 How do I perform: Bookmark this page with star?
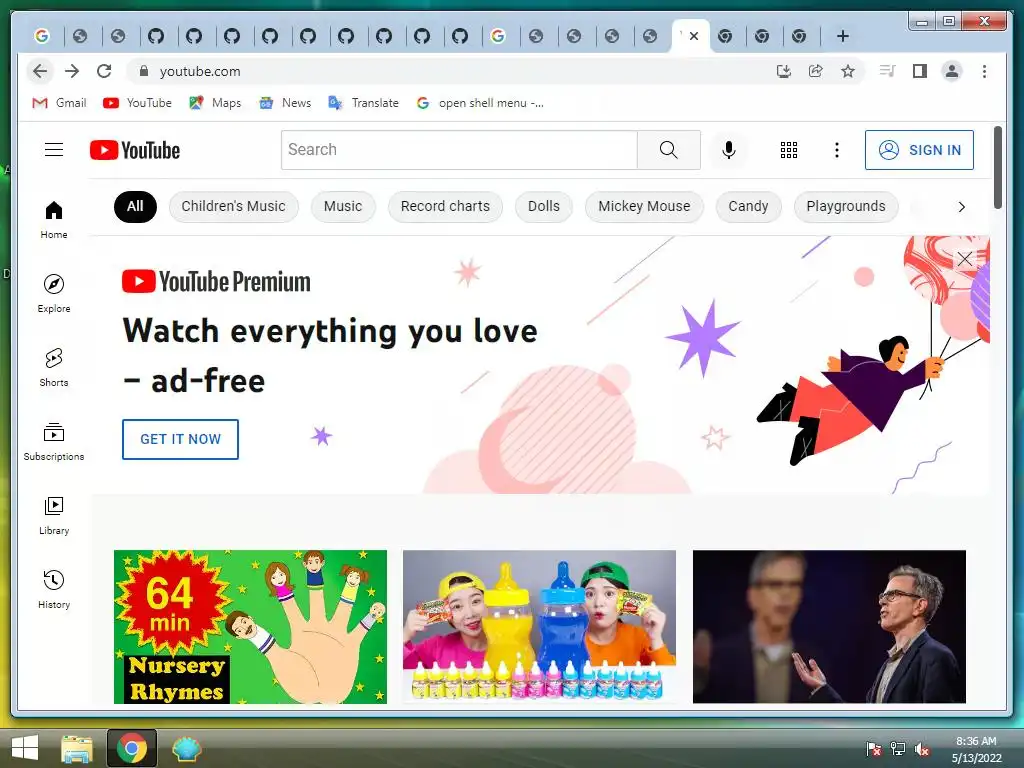[848, 71]
